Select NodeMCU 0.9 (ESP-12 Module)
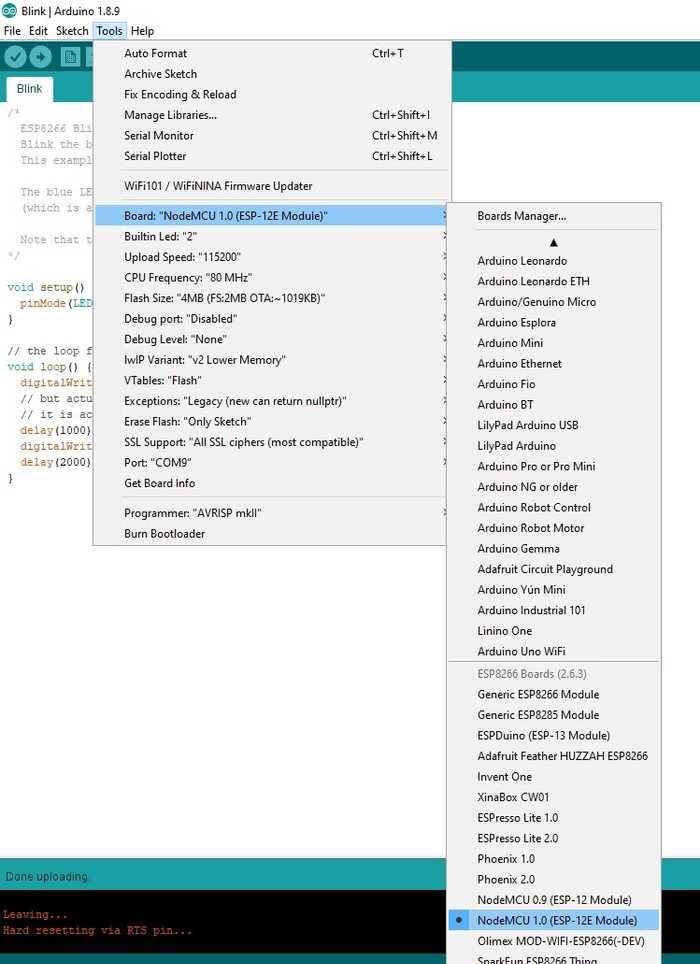Image resolution: width=700 pixels, height=964 pixels. pos(554,900)
